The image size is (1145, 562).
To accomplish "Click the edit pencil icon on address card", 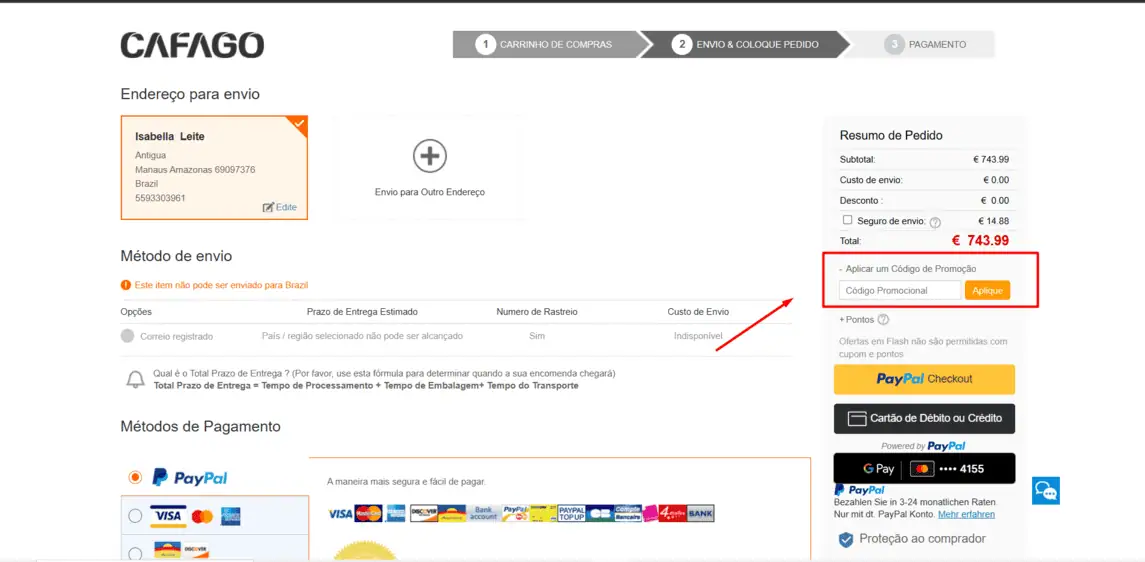I will tap(268, 207).
